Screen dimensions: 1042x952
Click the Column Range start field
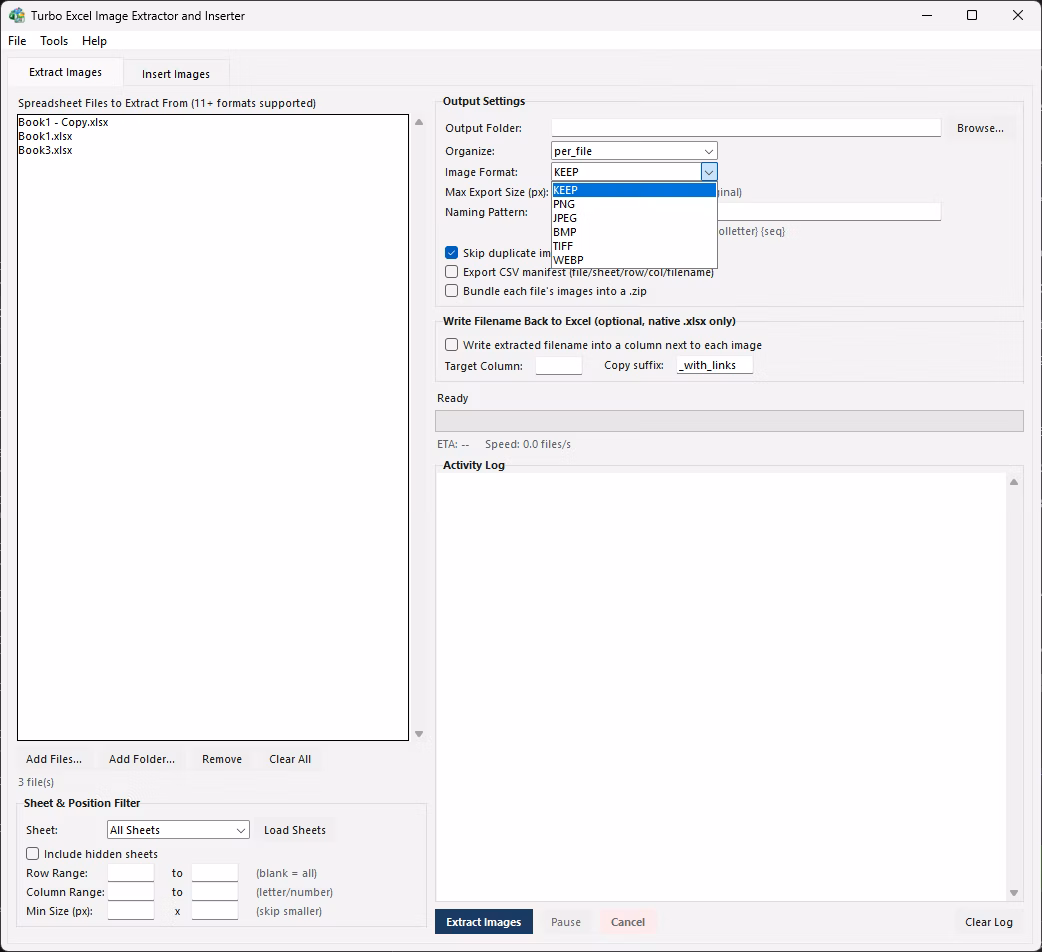(131, 892)
